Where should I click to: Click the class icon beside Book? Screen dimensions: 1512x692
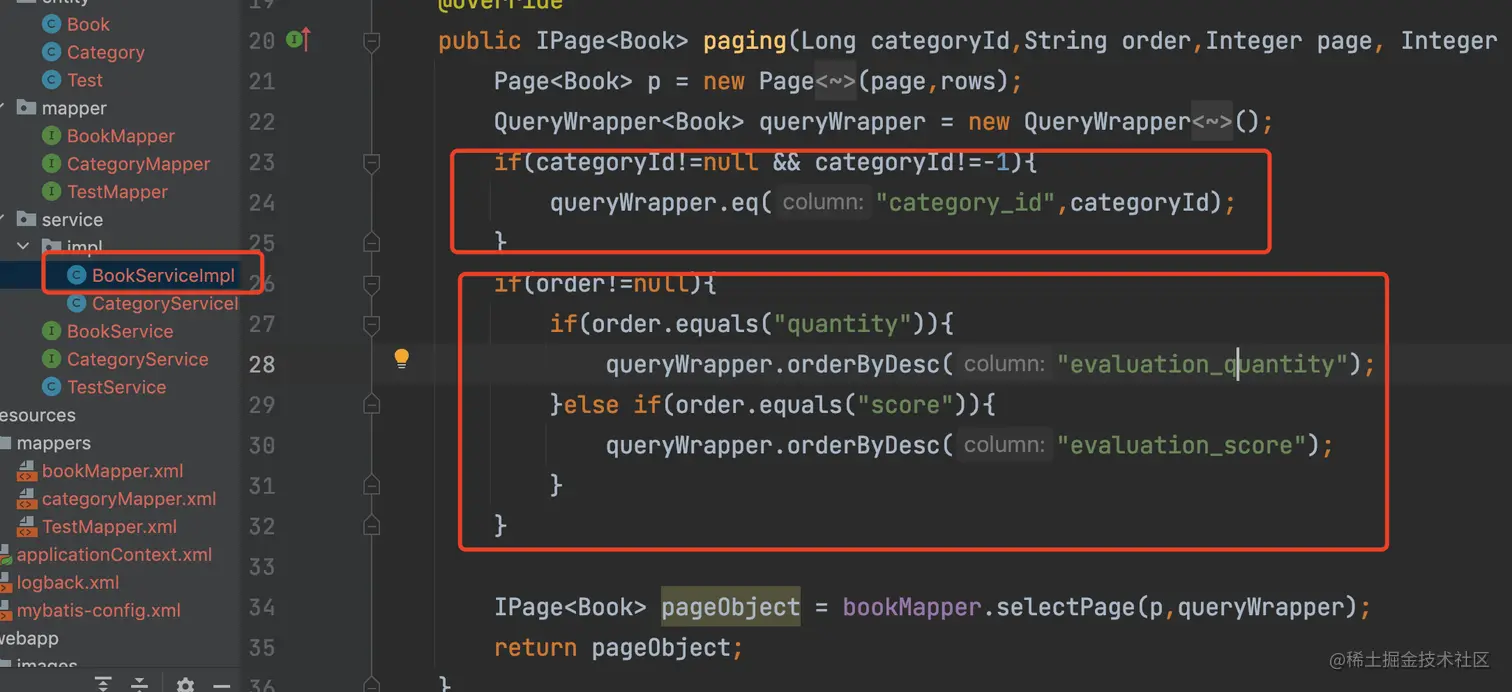(51, 24)
